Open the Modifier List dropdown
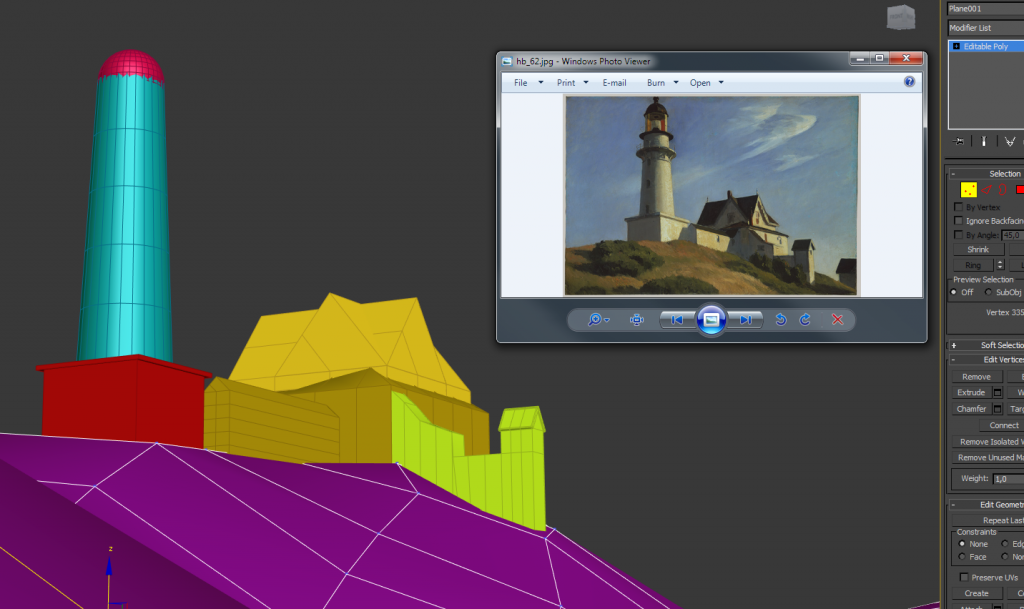 click(x=985, y=27)
